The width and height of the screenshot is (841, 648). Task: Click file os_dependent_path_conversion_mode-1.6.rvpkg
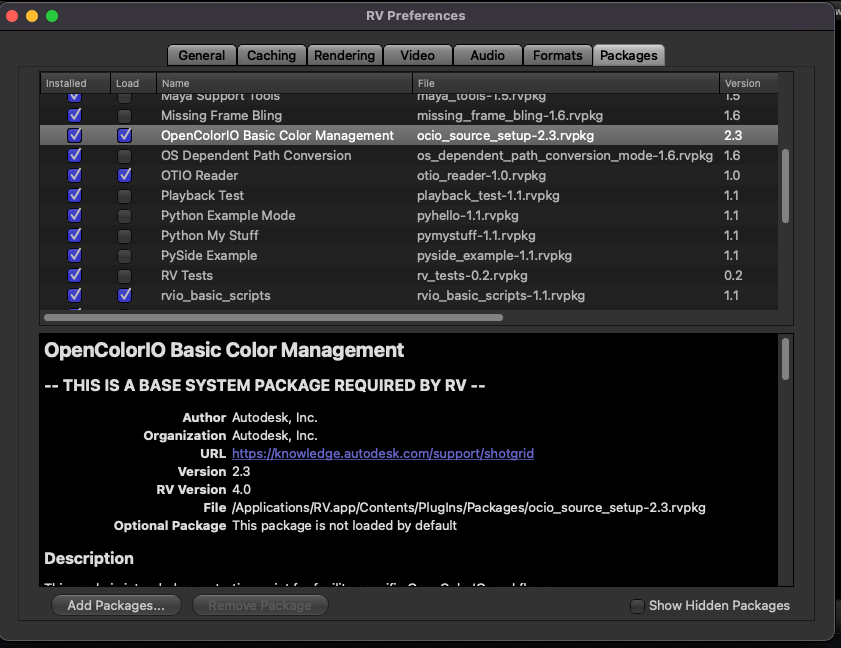[565, 156]
